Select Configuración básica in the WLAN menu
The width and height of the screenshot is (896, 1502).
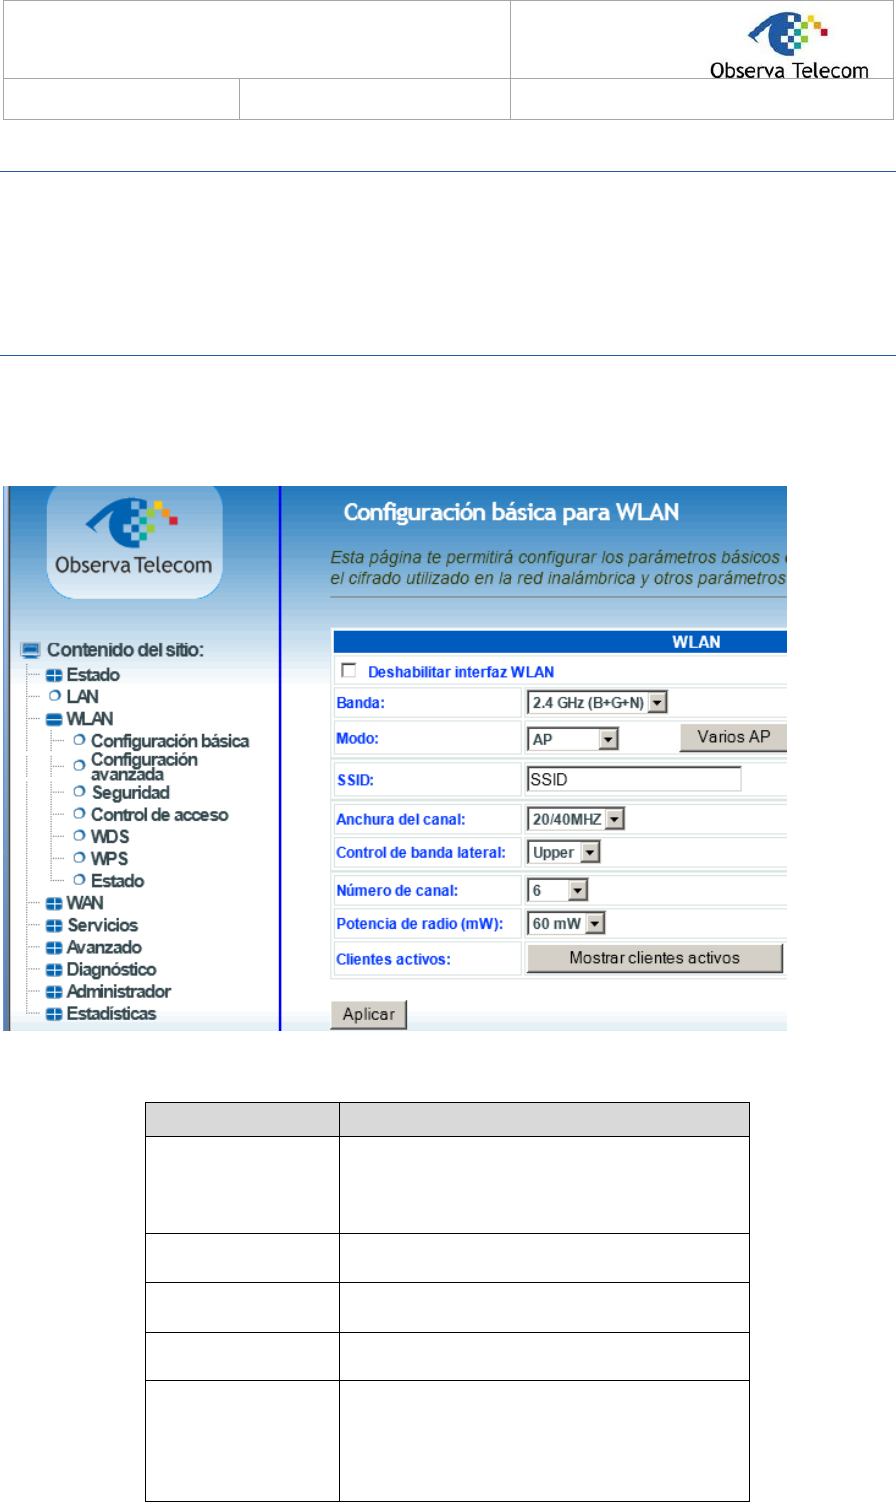tap(170, 741)
